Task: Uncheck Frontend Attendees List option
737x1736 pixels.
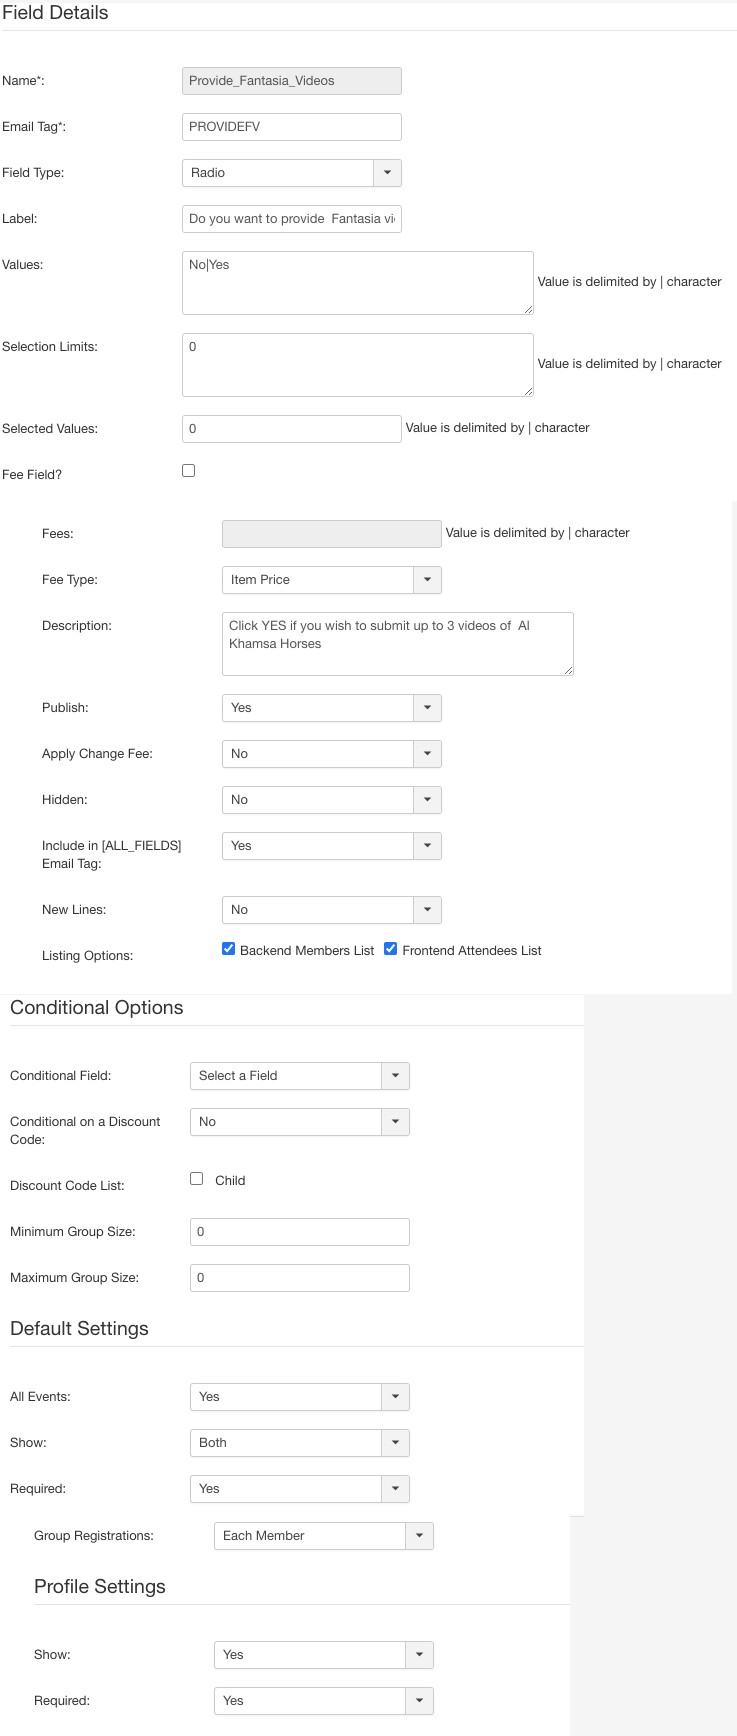Action: click(391, 949)
